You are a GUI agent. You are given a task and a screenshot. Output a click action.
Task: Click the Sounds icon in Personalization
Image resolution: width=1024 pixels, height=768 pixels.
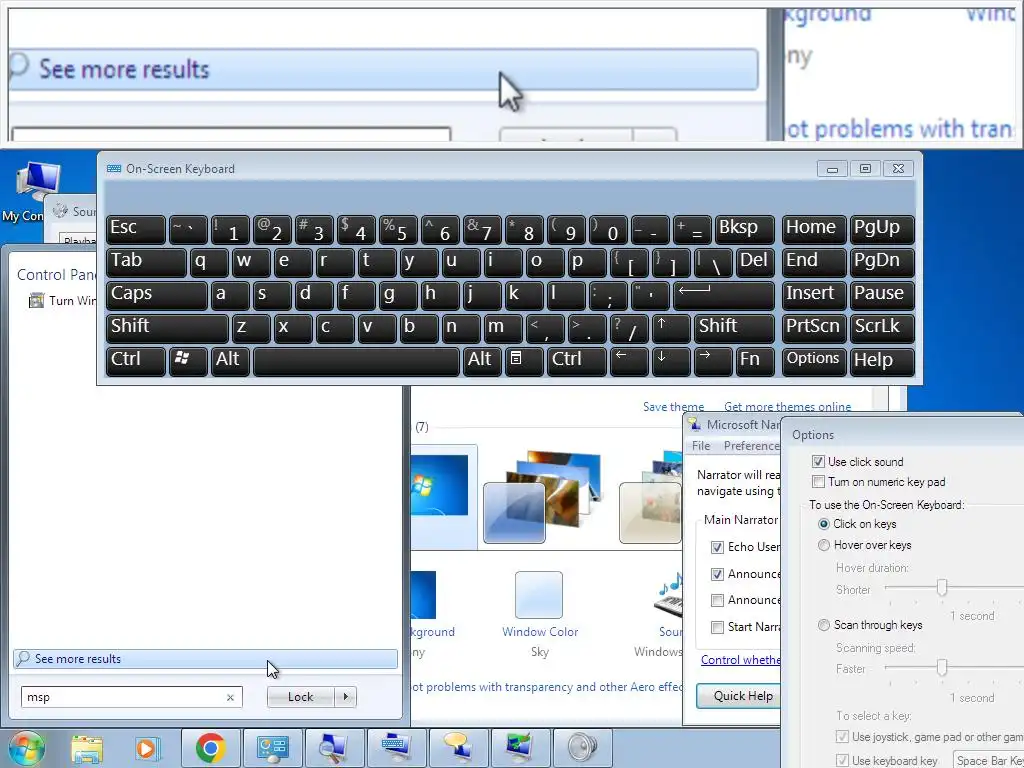click(670, 594)
